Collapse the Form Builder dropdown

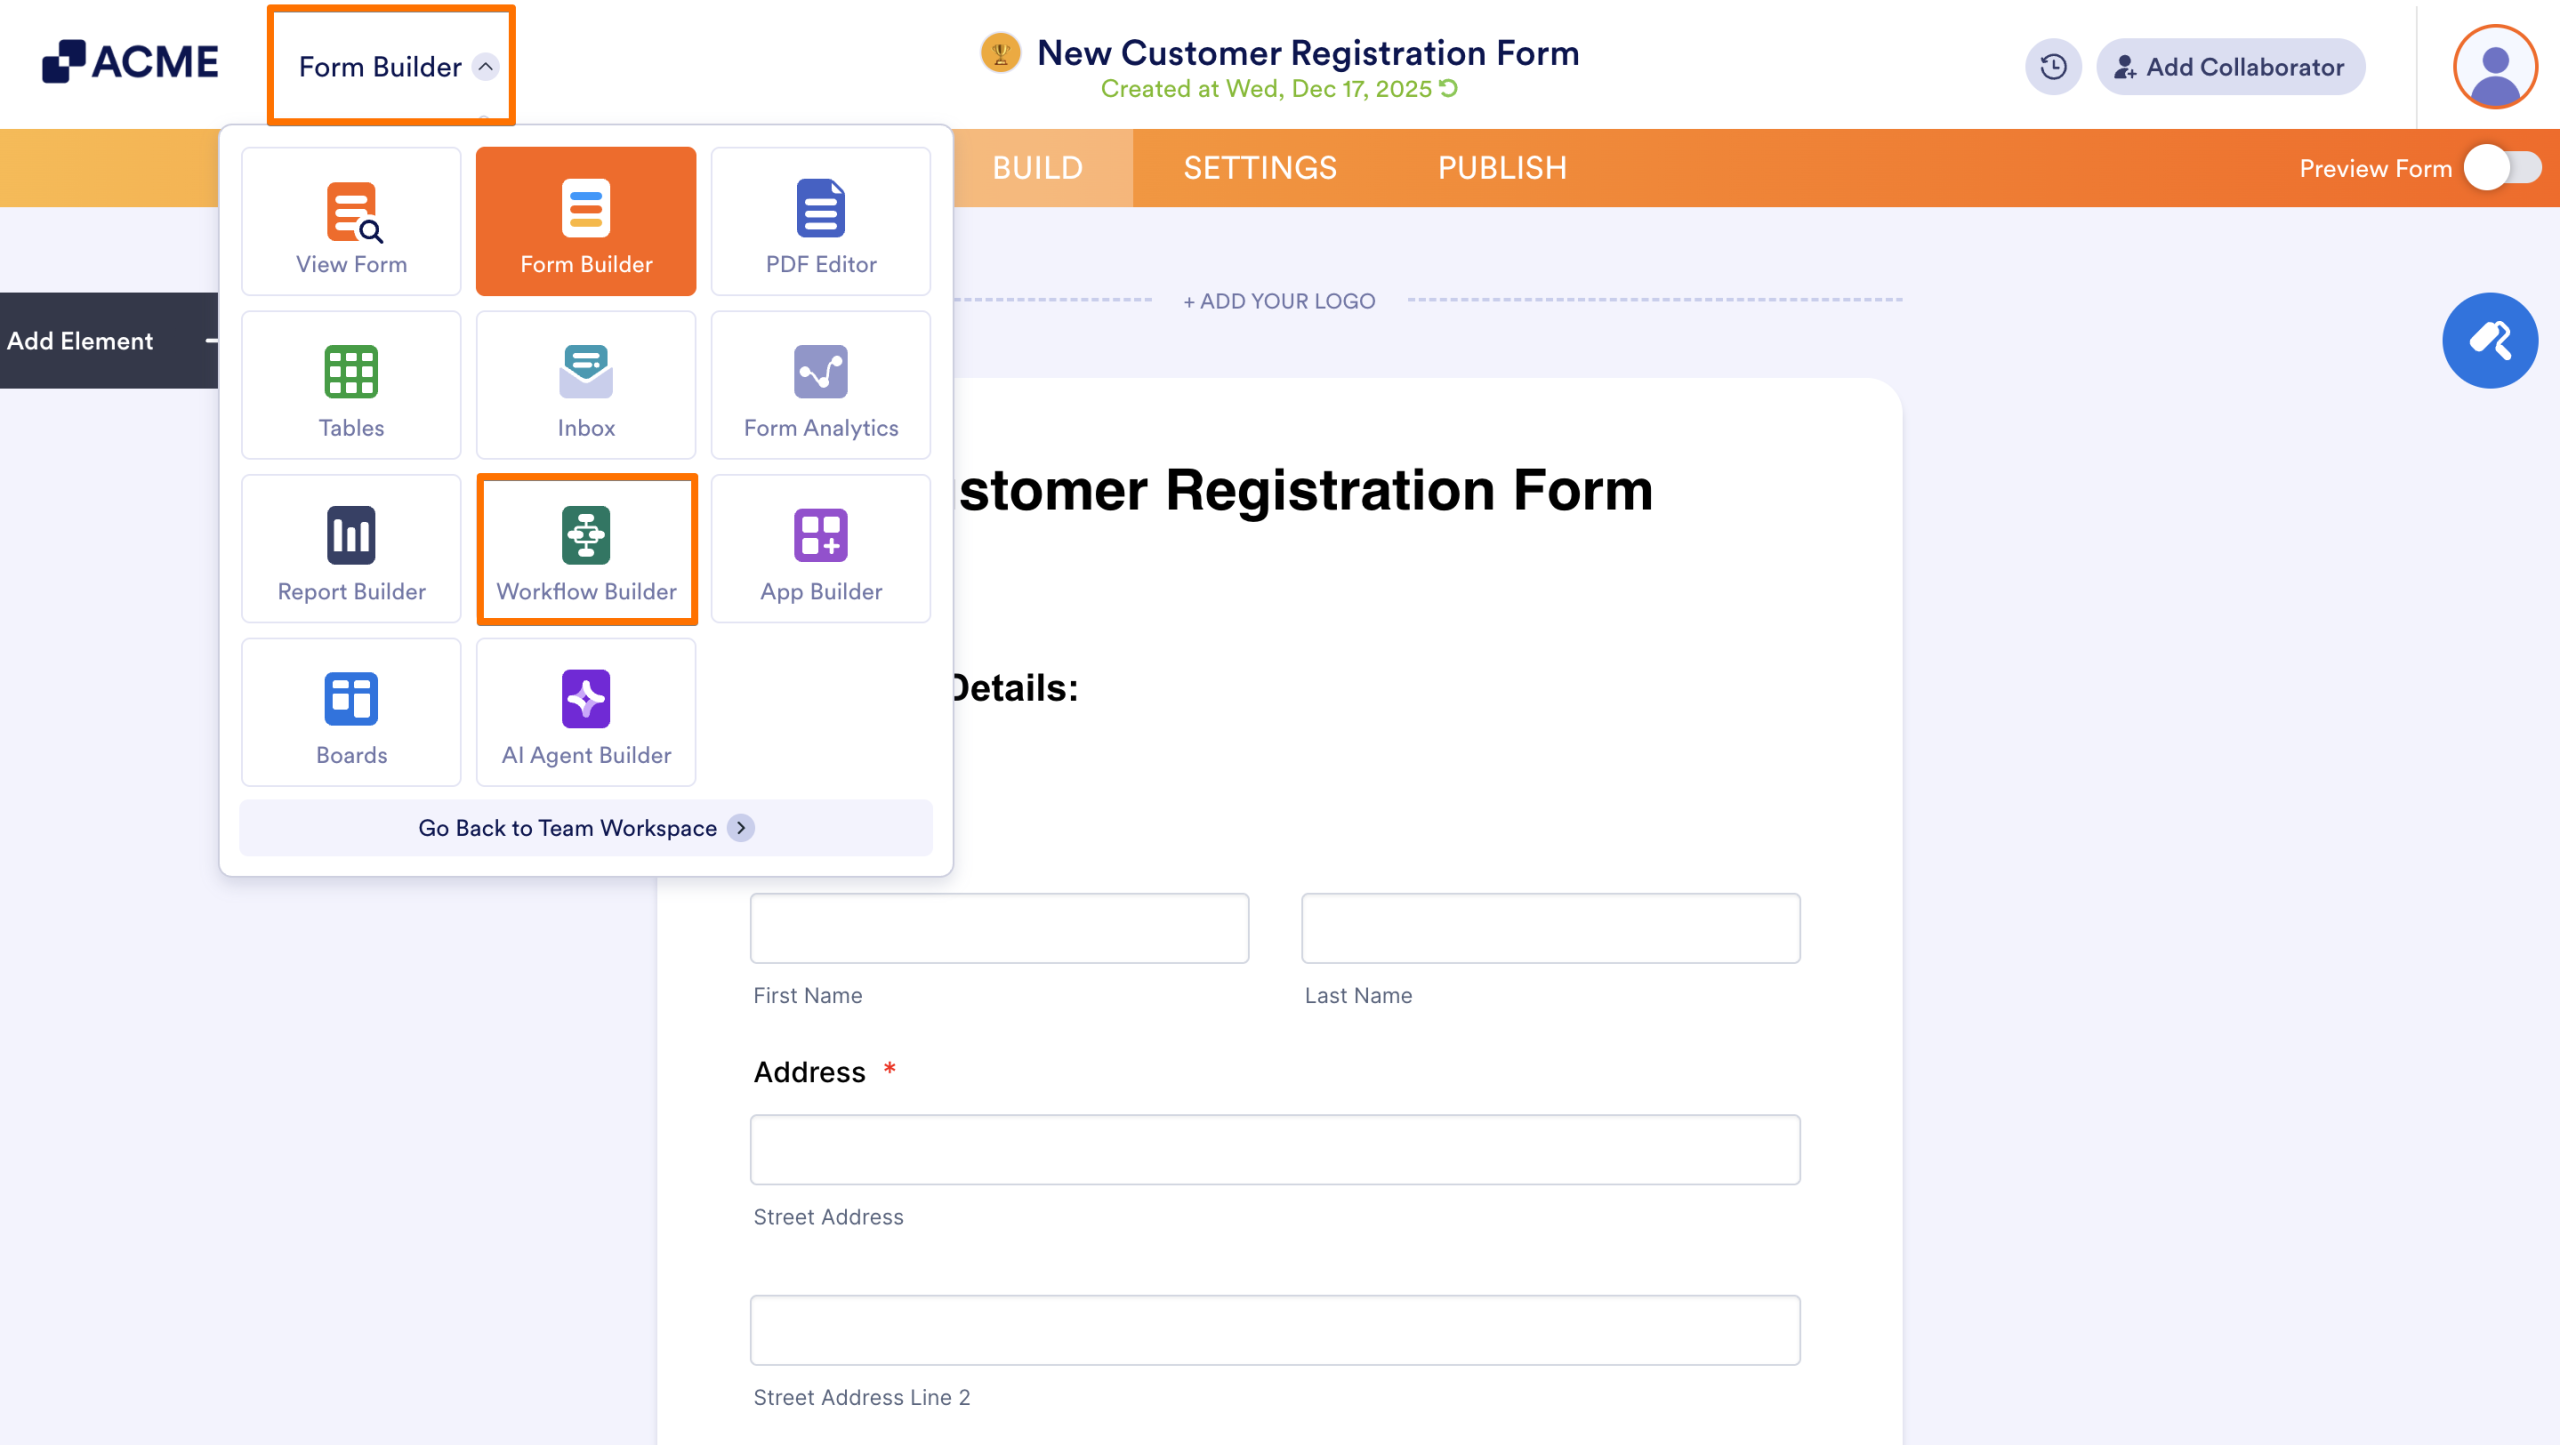click(390, 66)
